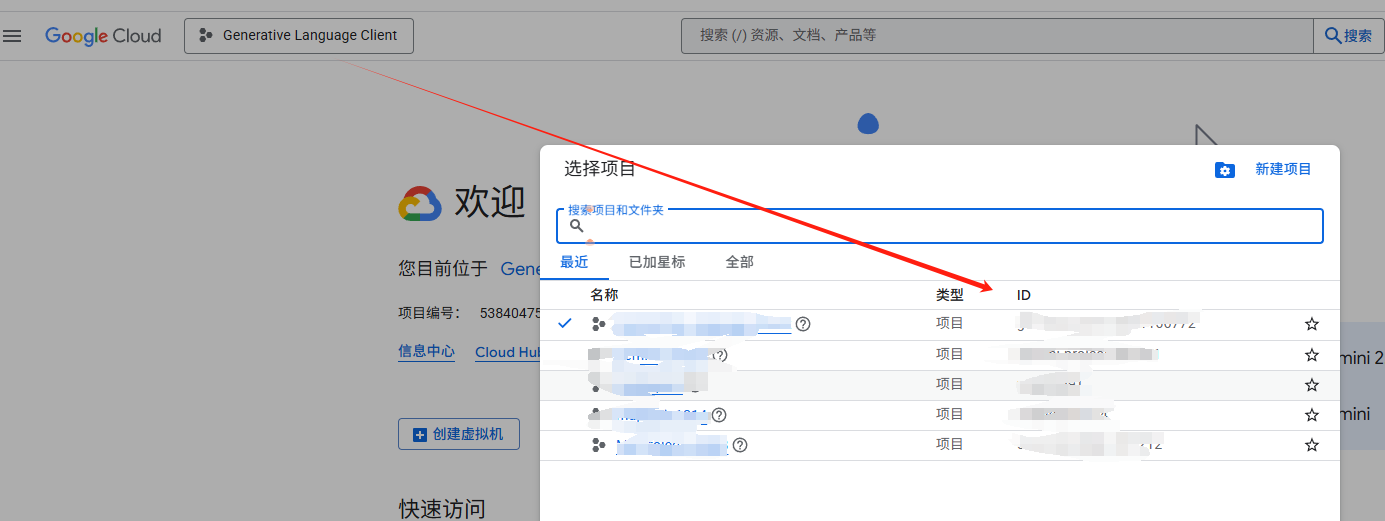Open manage resources folder-gear icon
Image resolution: width=1385 pixels, height=521 pixels.
coord(1225,170)
